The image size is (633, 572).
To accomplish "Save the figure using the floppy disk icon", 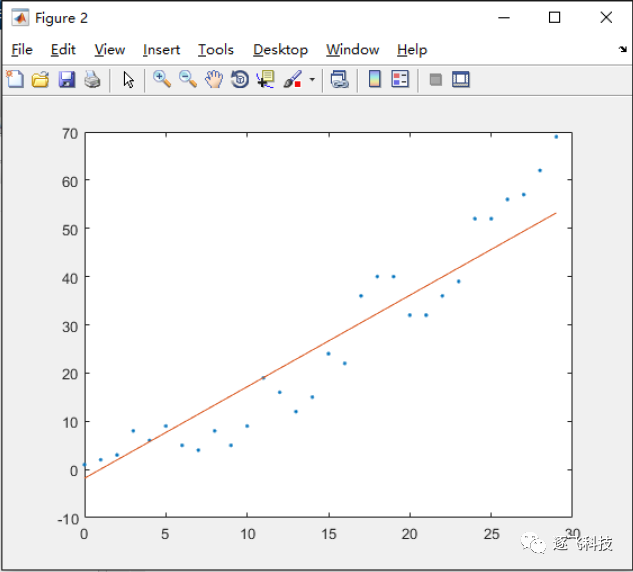I will click(67, 79).
